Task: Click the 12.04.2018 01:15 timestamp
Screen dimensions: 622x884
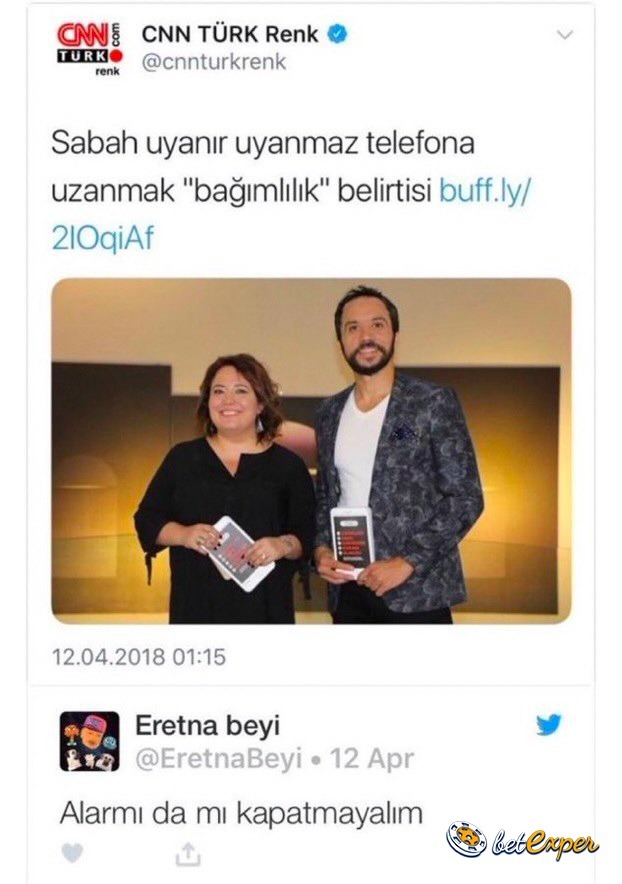Action: pyautogui.click(x=139, y=657)
